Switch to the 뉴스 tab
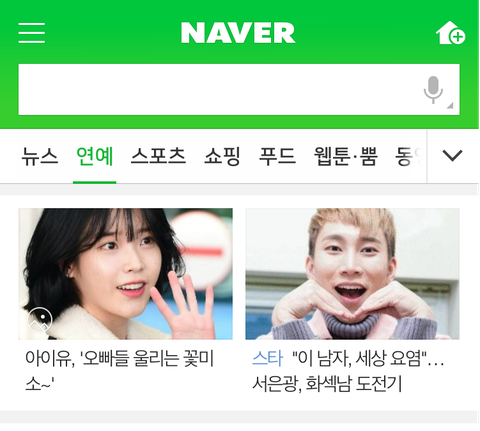Image resolution: width=480 pixels, height=431 pixels. (40, 156)
